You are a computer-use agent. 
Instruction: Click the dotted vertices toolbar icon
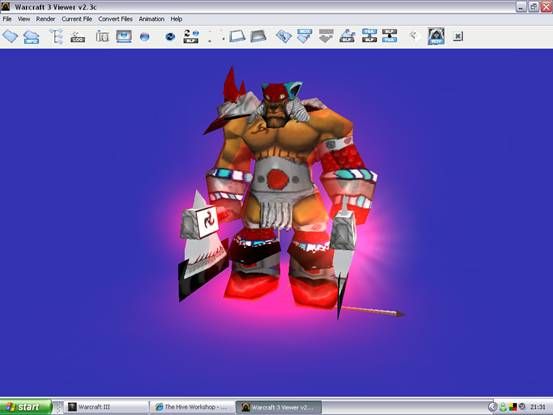tap(216, 36)
